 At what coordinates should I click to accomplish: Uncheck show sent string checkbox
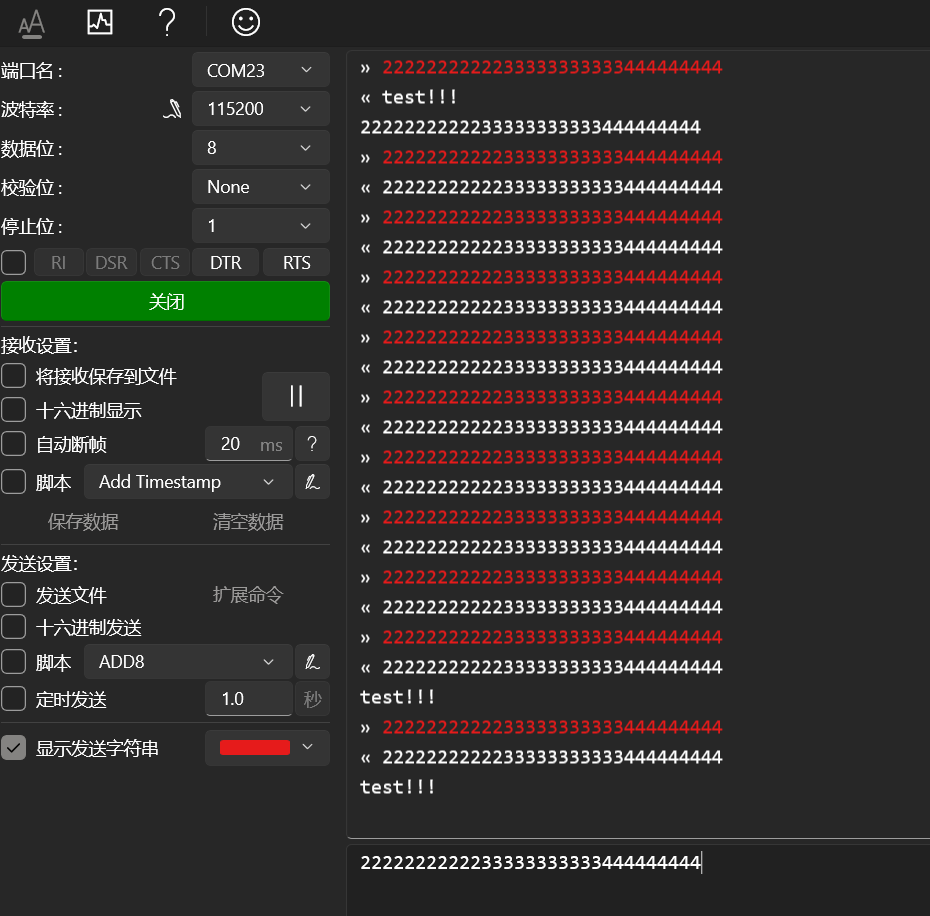(x=14, y=748)
